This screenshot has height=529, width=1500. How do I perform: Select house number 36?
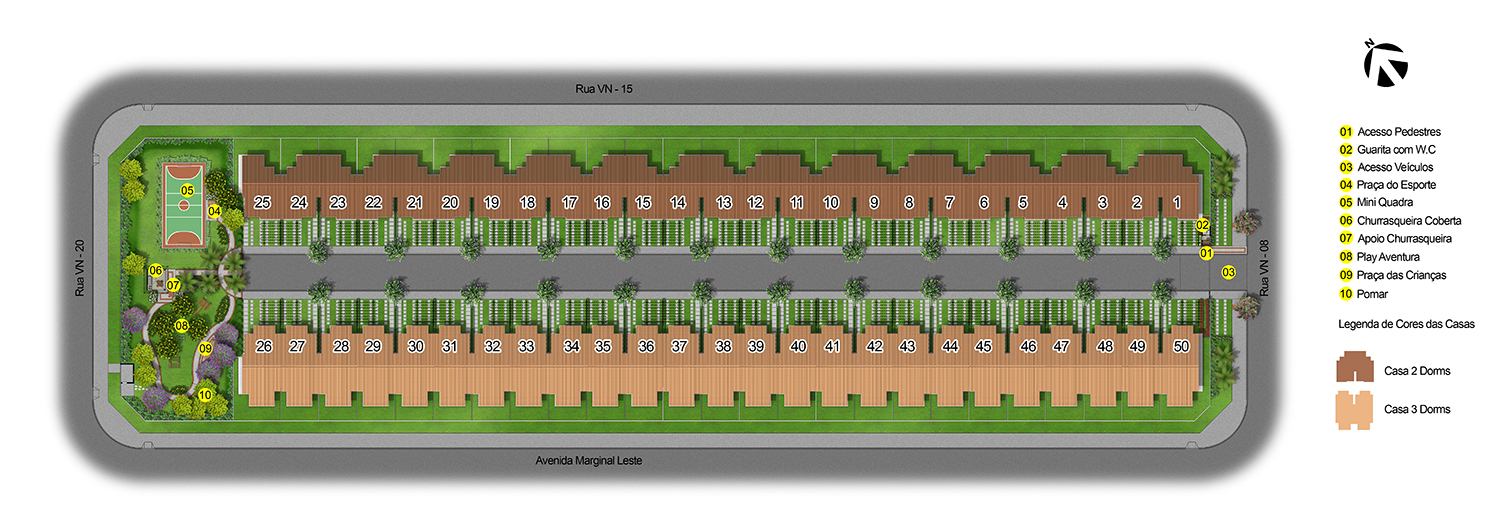point(646,347)
